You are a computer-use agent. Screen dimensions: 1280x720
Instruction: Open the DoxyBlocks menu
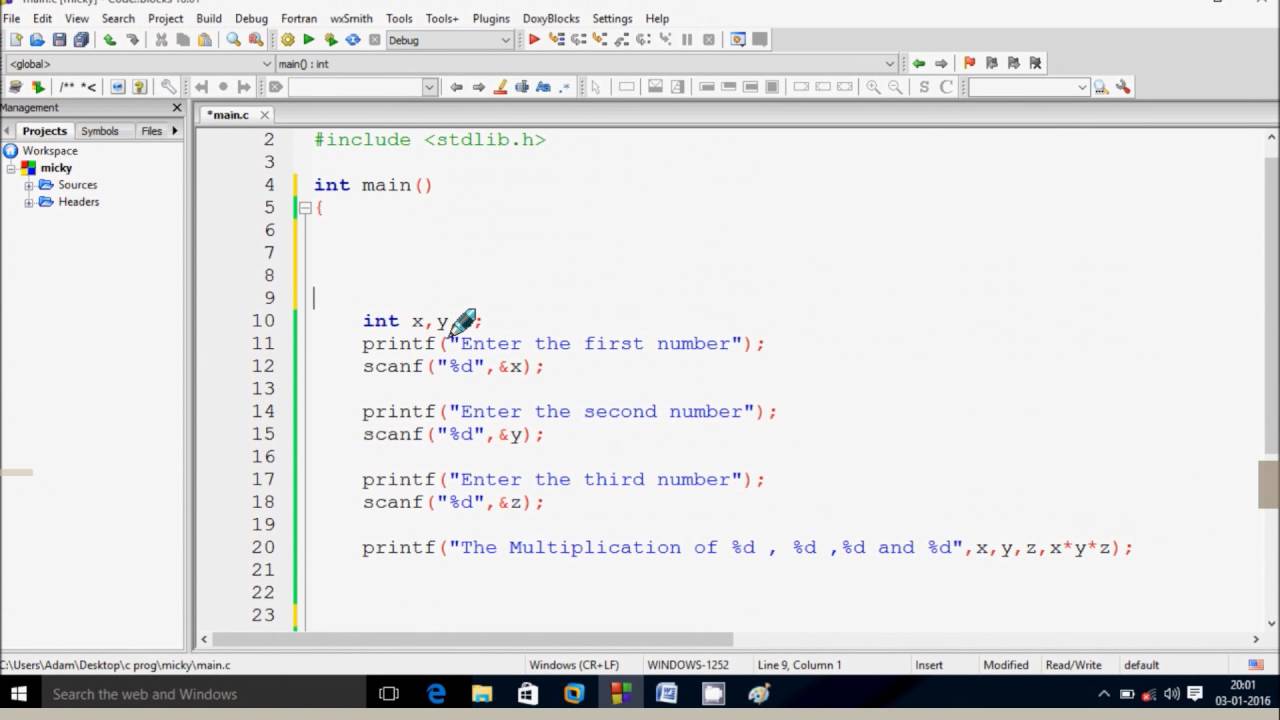551,18
